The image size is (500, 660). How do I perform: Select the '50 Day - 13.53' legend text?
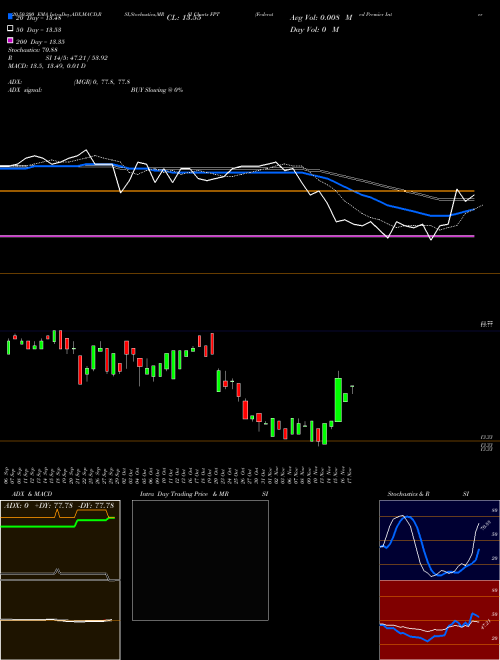click(39, 30)
